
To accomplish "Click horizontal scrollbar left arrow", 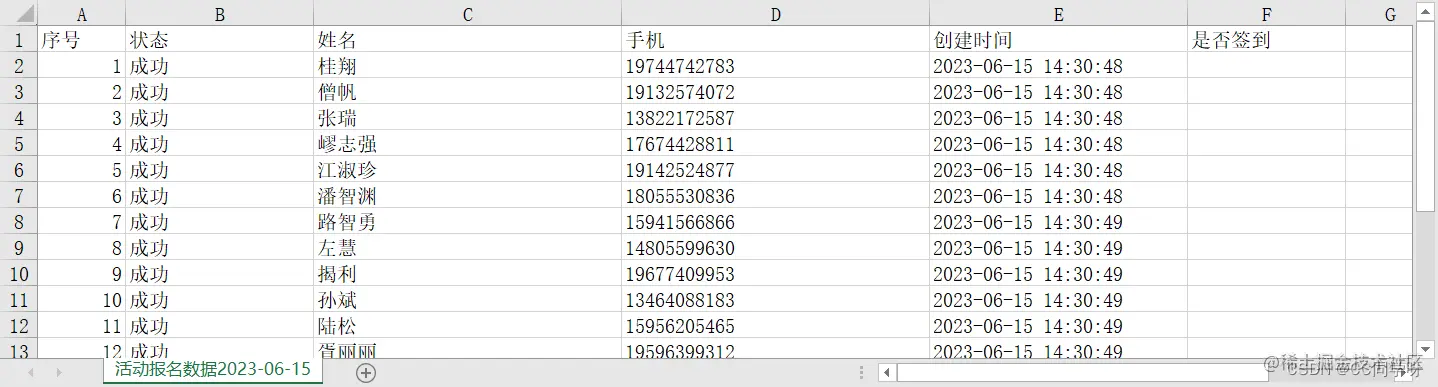I will click(887, 372).
